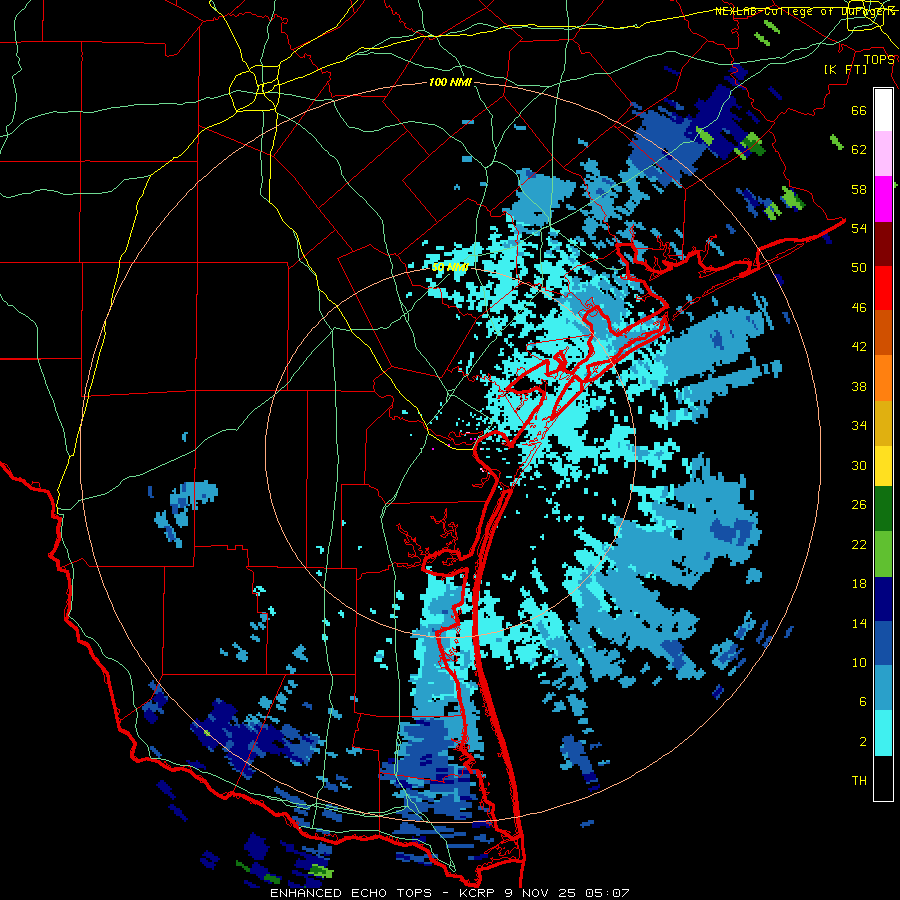
Task: Click the "62" legend value
Action: point(859,150)
